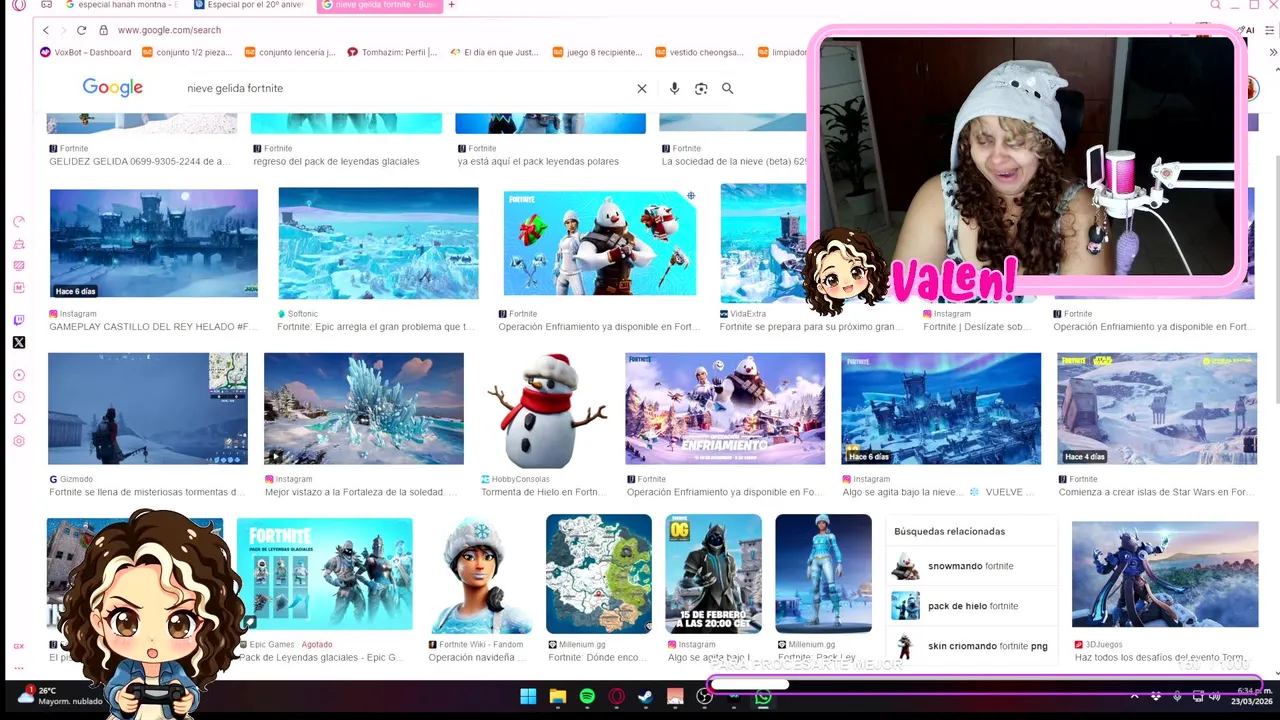Viewport: 1280px width, 720px height.
Task: Open OBS Studio from the taskbar
Action: pos(705,697)
